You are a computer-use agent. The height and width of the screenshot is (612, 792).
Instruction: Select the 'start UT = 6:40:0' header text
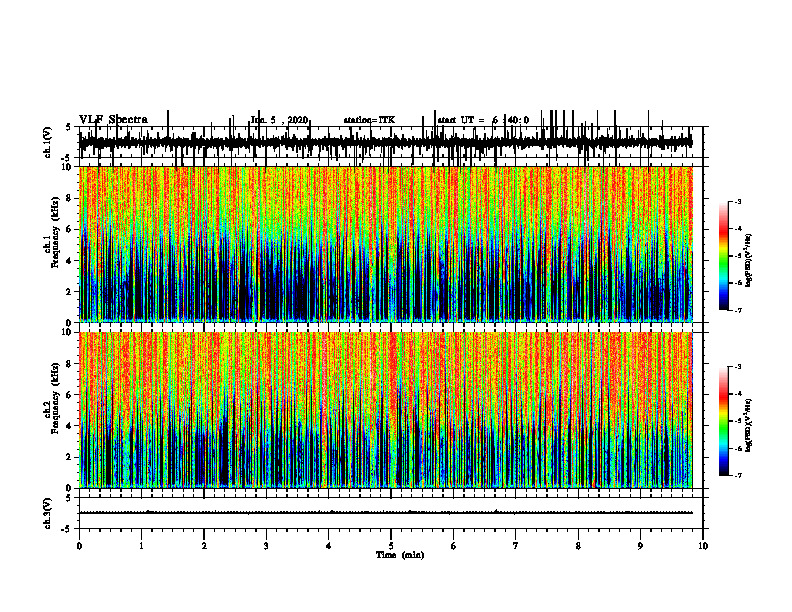pyautogui.click(x=483, y=120)
